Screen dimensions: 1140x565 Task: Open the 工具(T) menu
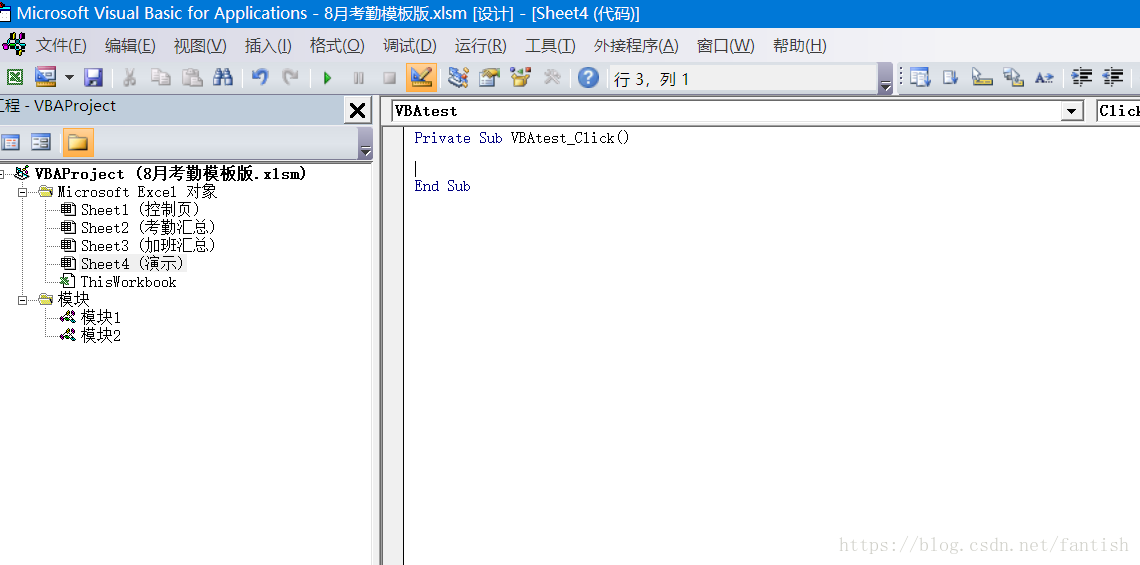pos(550,46)
